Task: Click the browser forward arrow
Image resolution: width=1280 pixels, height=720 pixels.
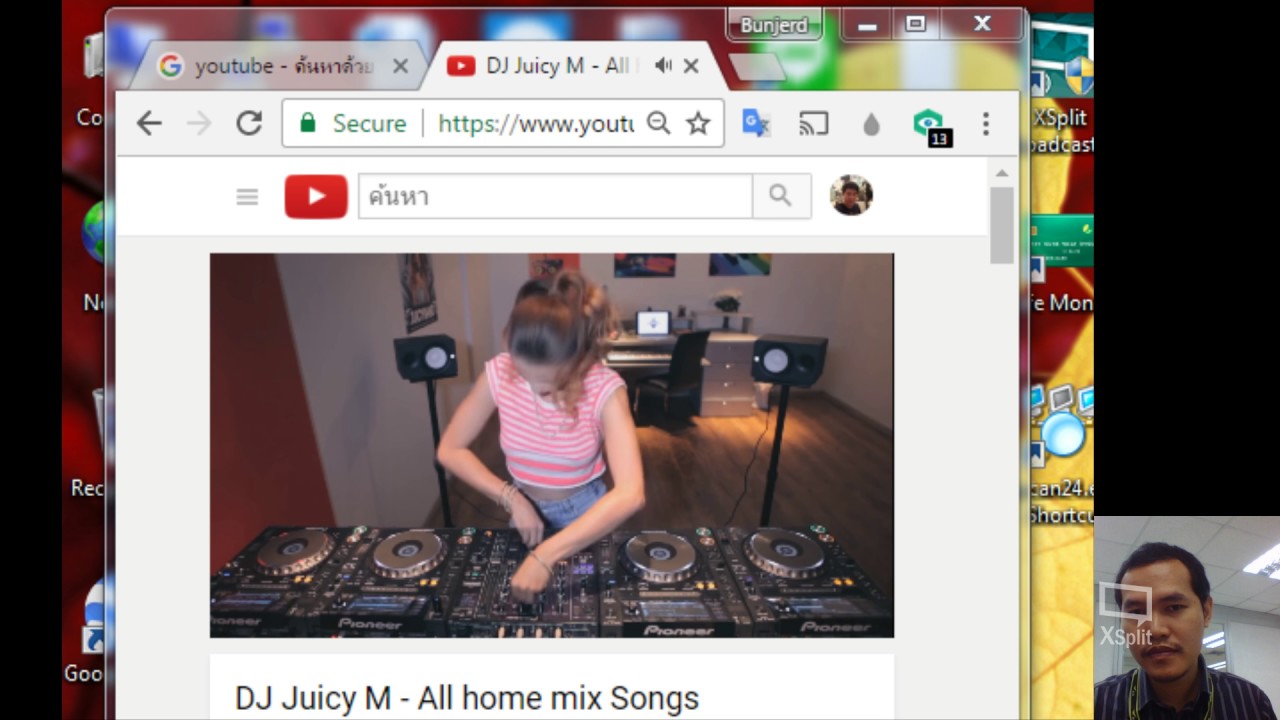Action: (x=199, y=123)
